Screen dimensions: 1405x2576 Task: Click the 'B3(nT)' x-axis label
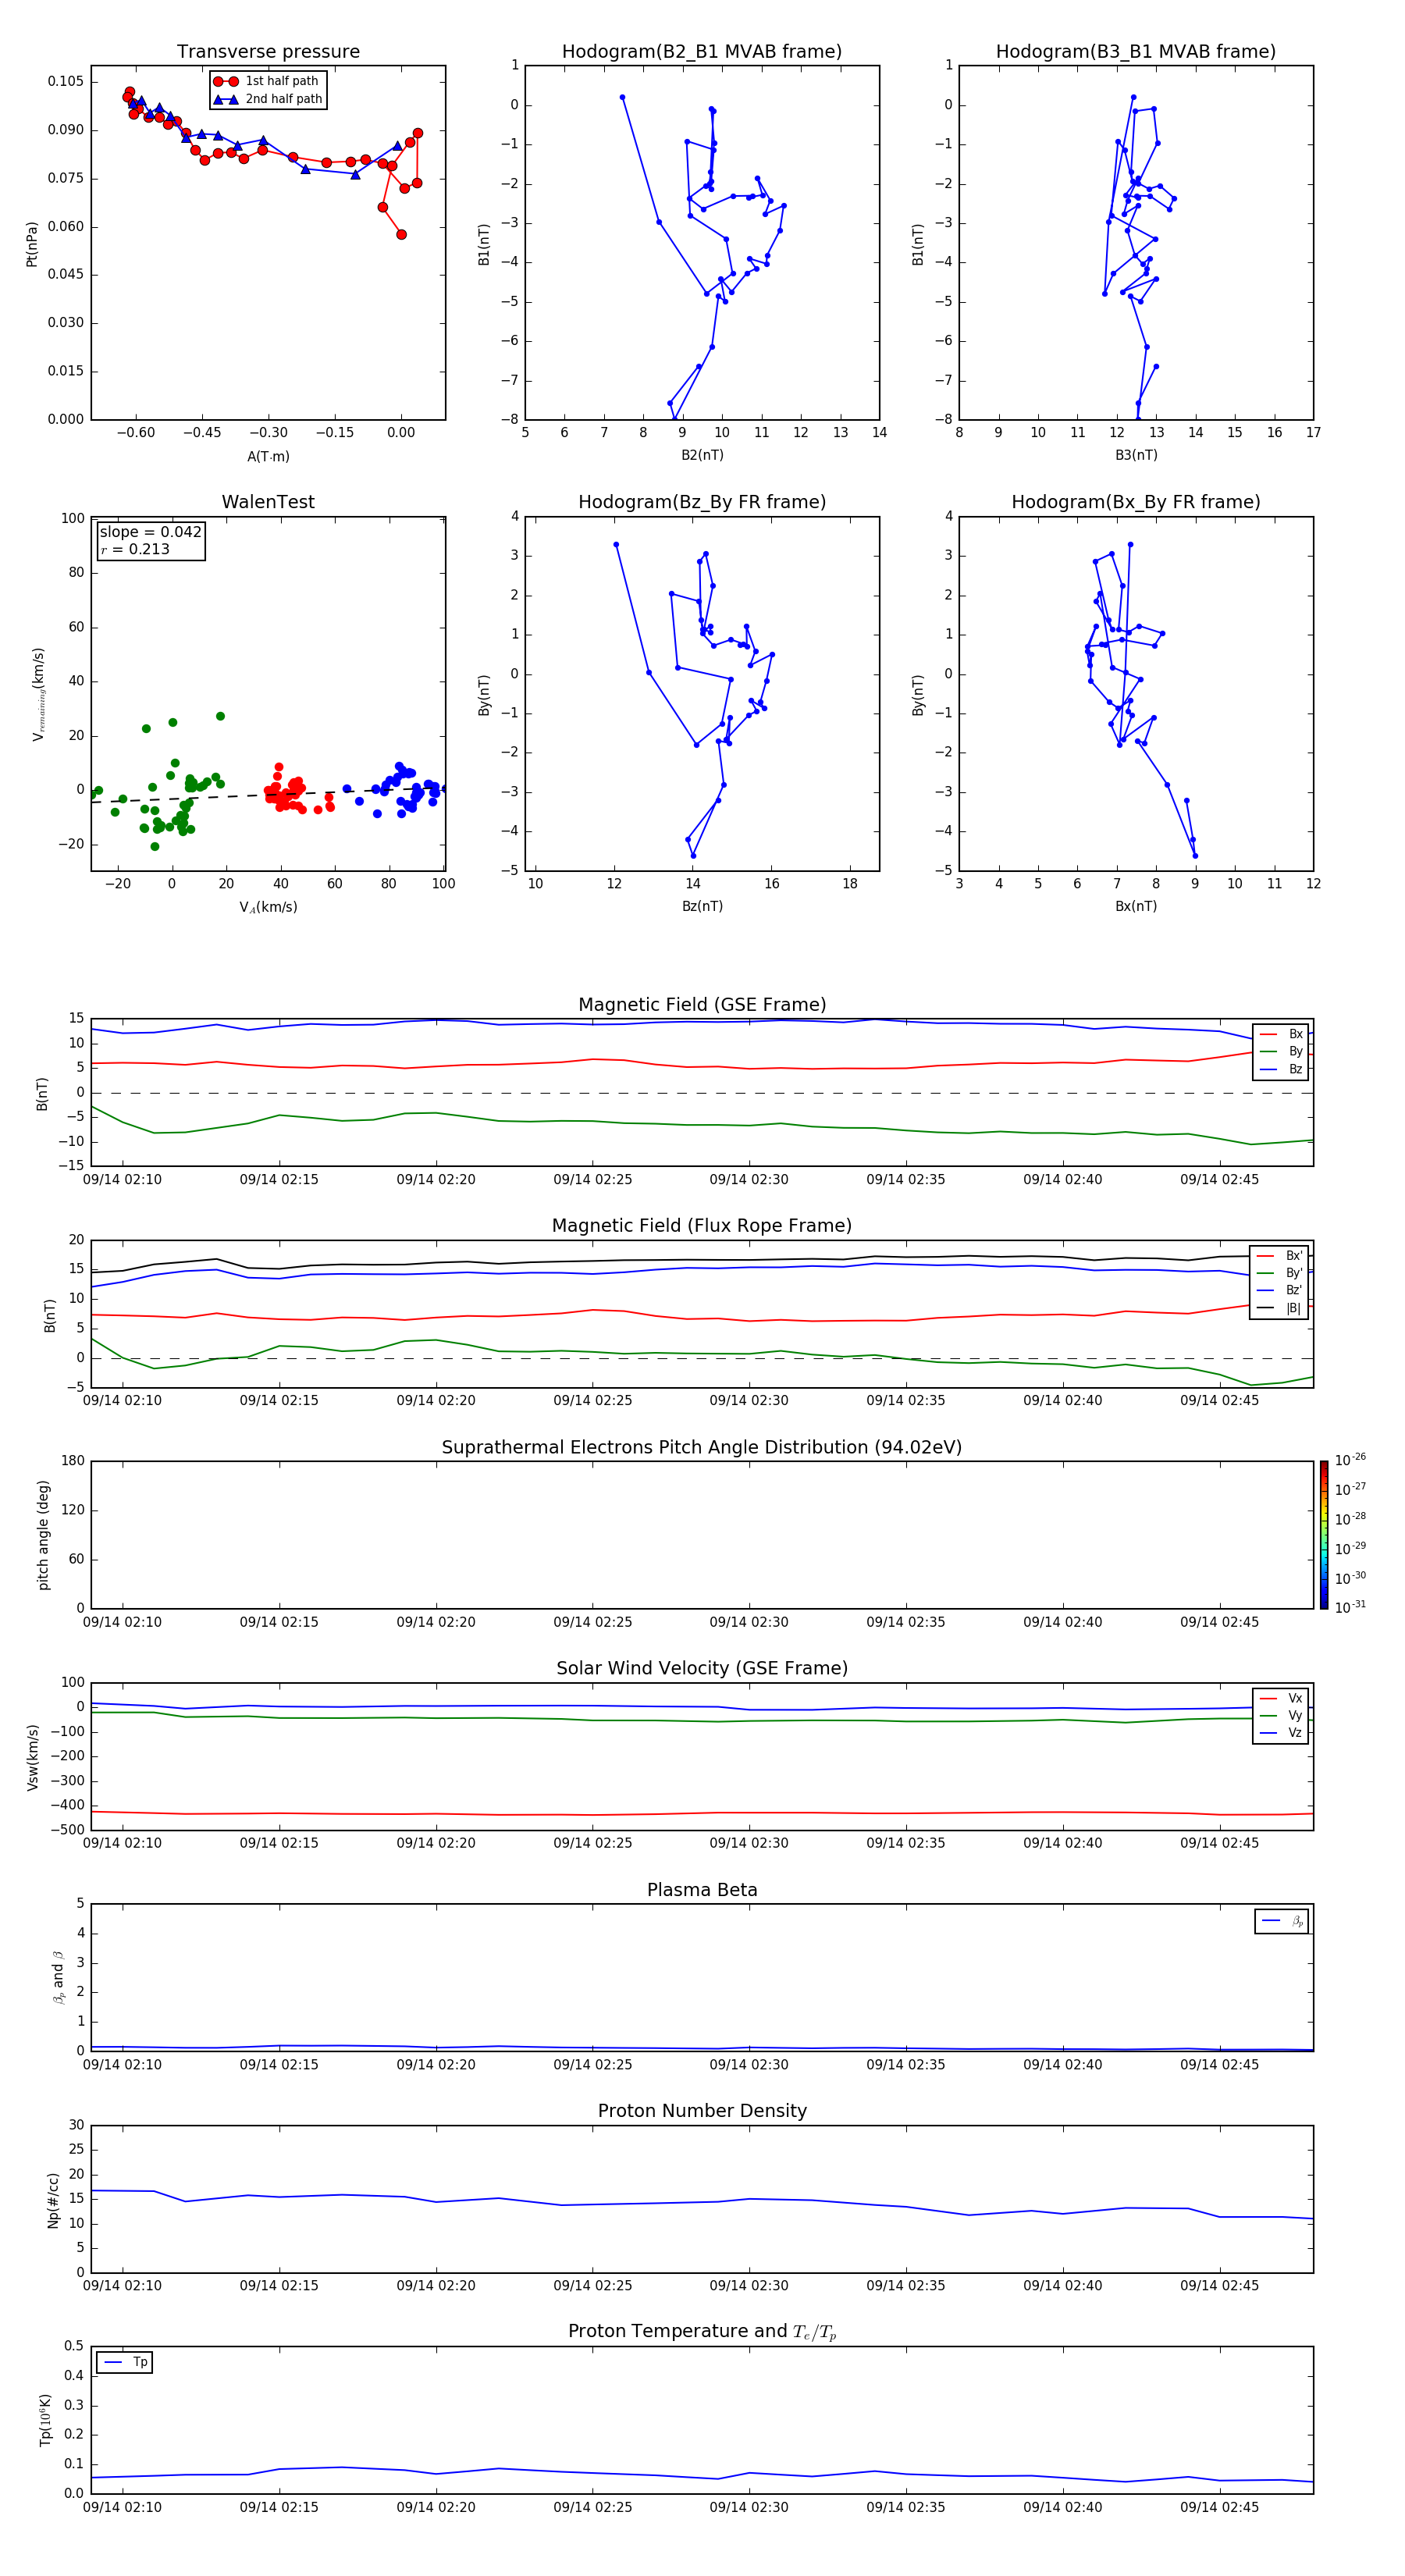1136,455
